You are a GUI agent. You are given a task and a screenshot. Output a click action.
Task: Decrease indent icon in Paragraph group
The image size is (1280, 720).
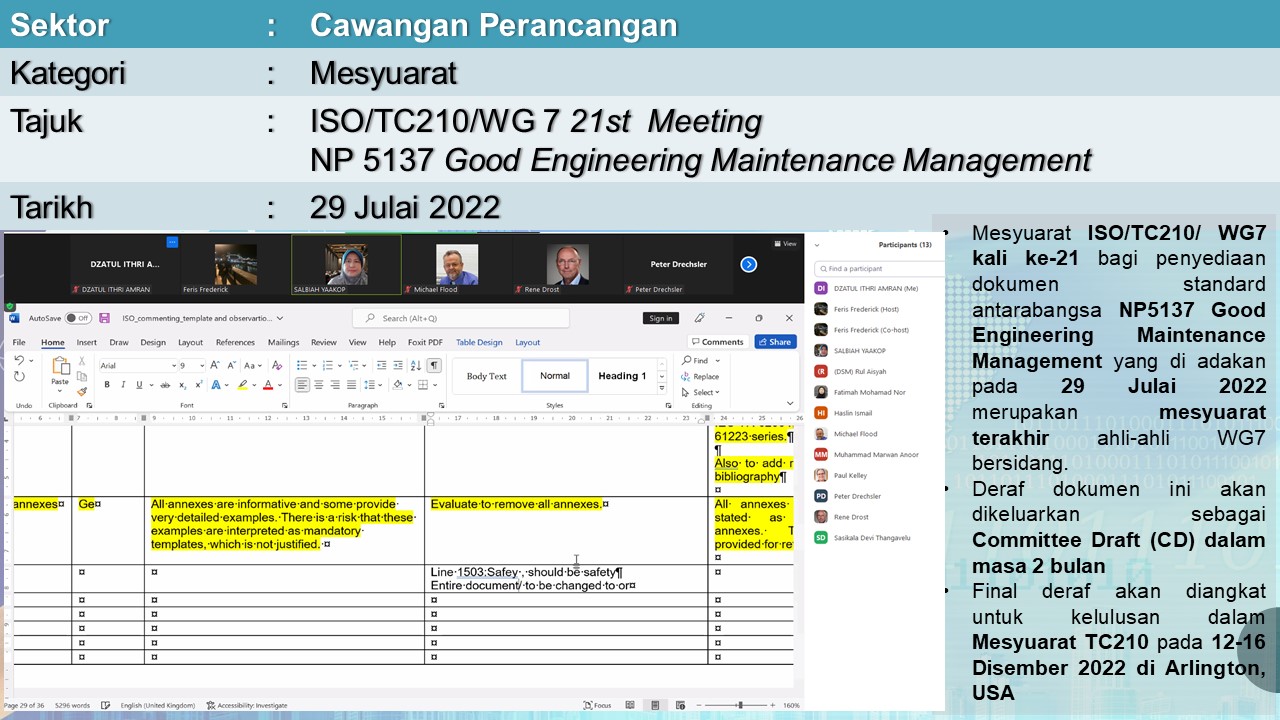381,365
